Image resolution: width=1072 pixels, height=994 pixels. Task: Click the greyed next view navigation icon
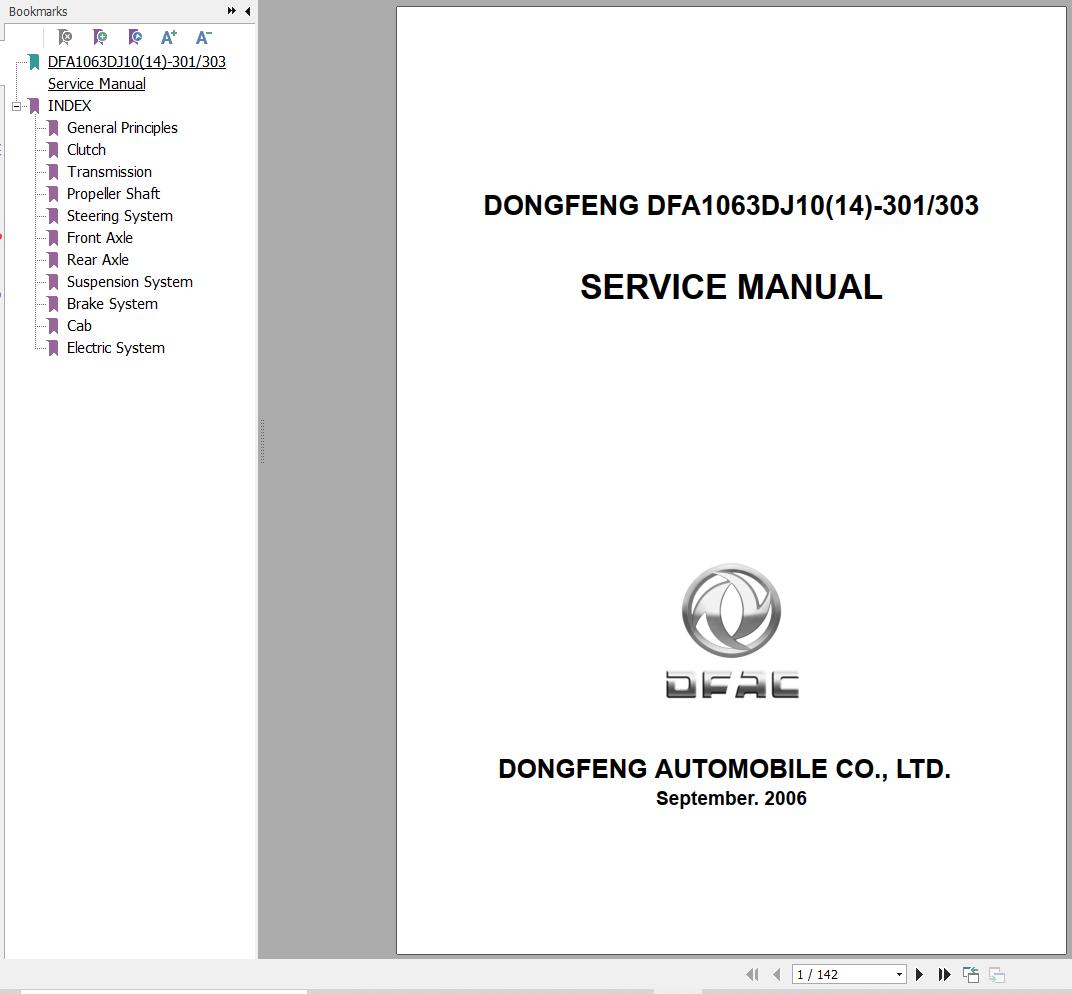(997, 974)
